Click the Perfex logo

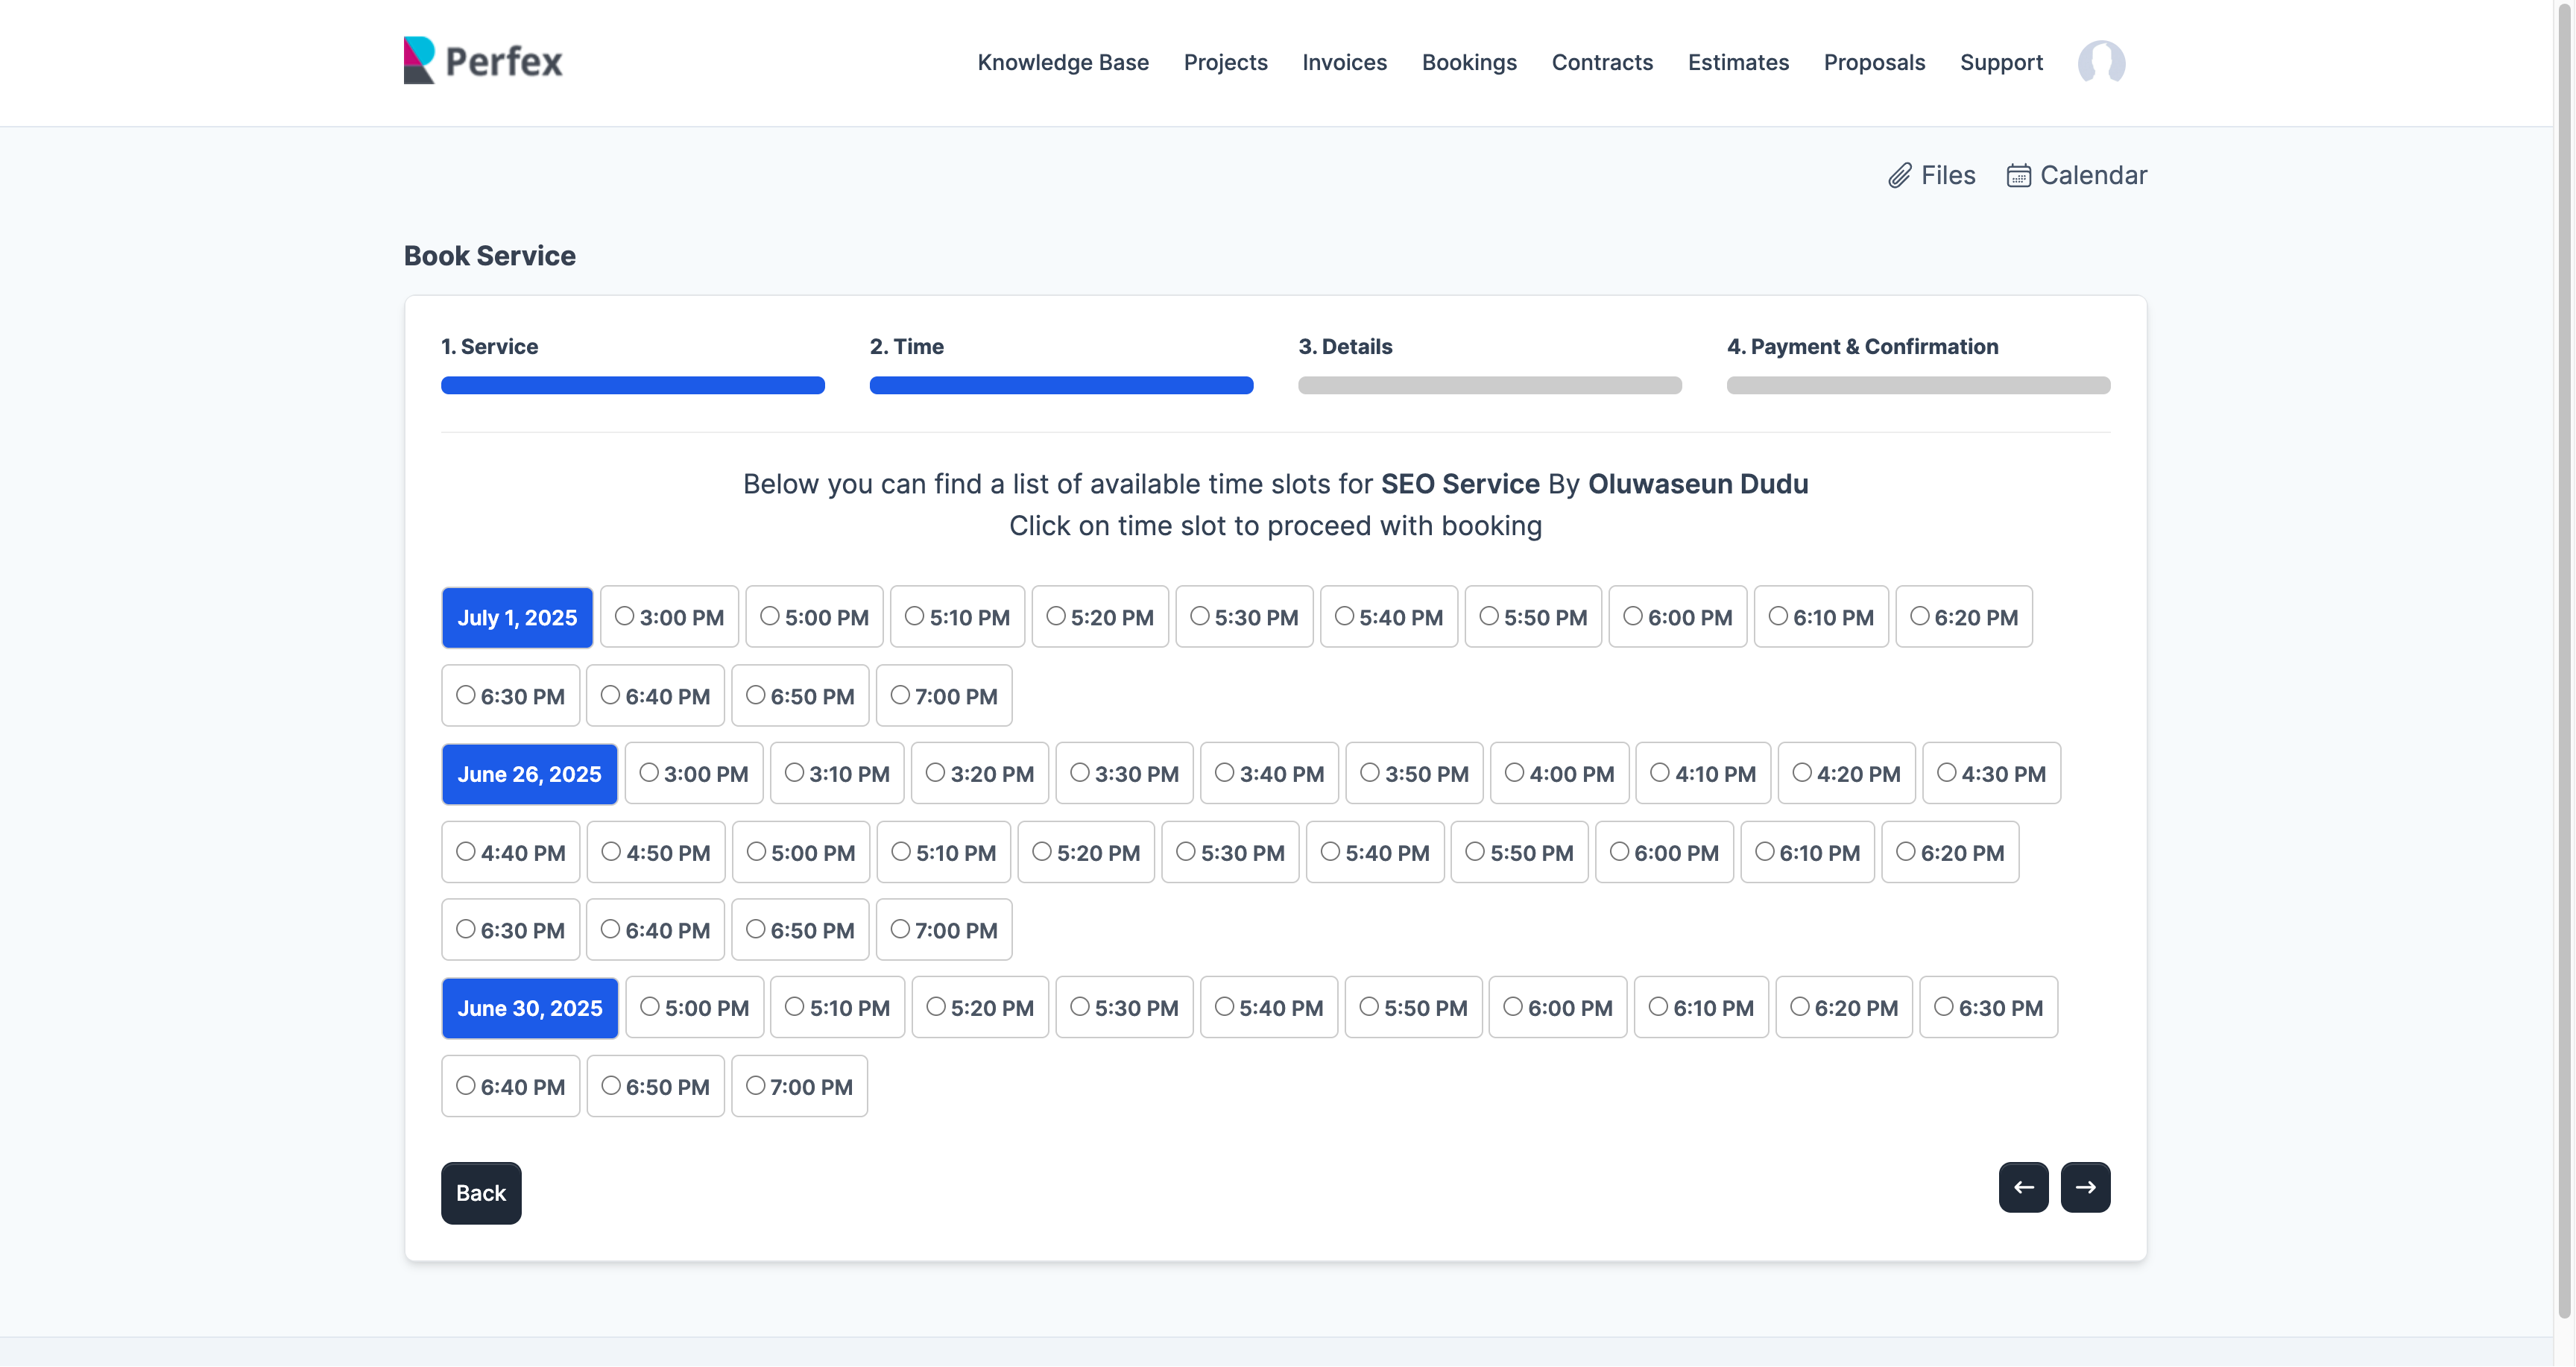[483, 61]
